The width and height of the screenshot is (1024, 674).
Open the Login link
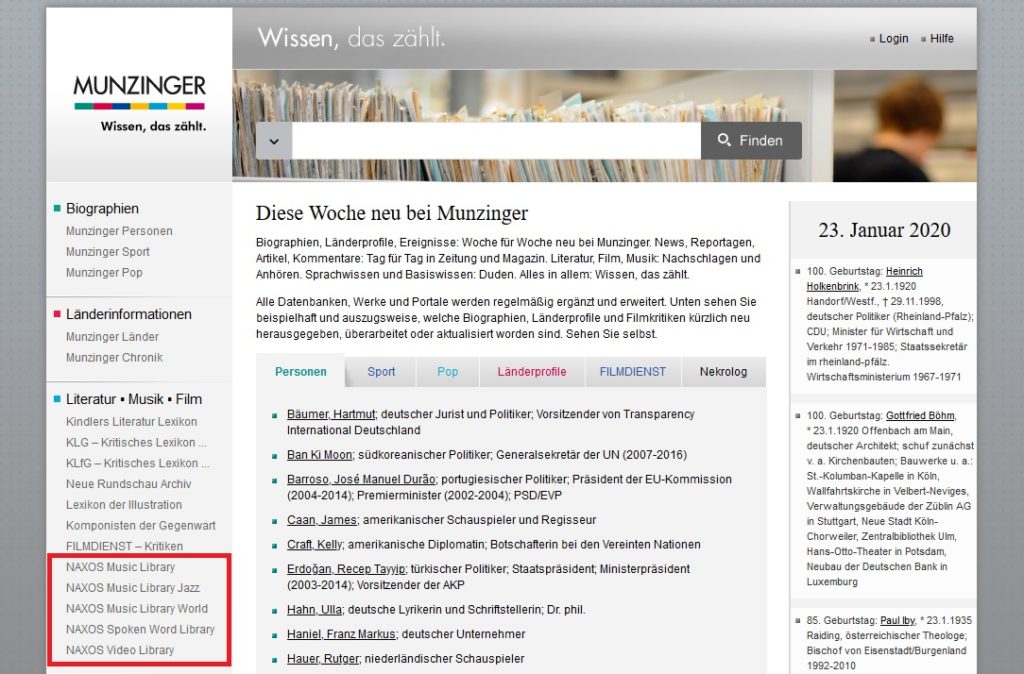tap(893, 39)
